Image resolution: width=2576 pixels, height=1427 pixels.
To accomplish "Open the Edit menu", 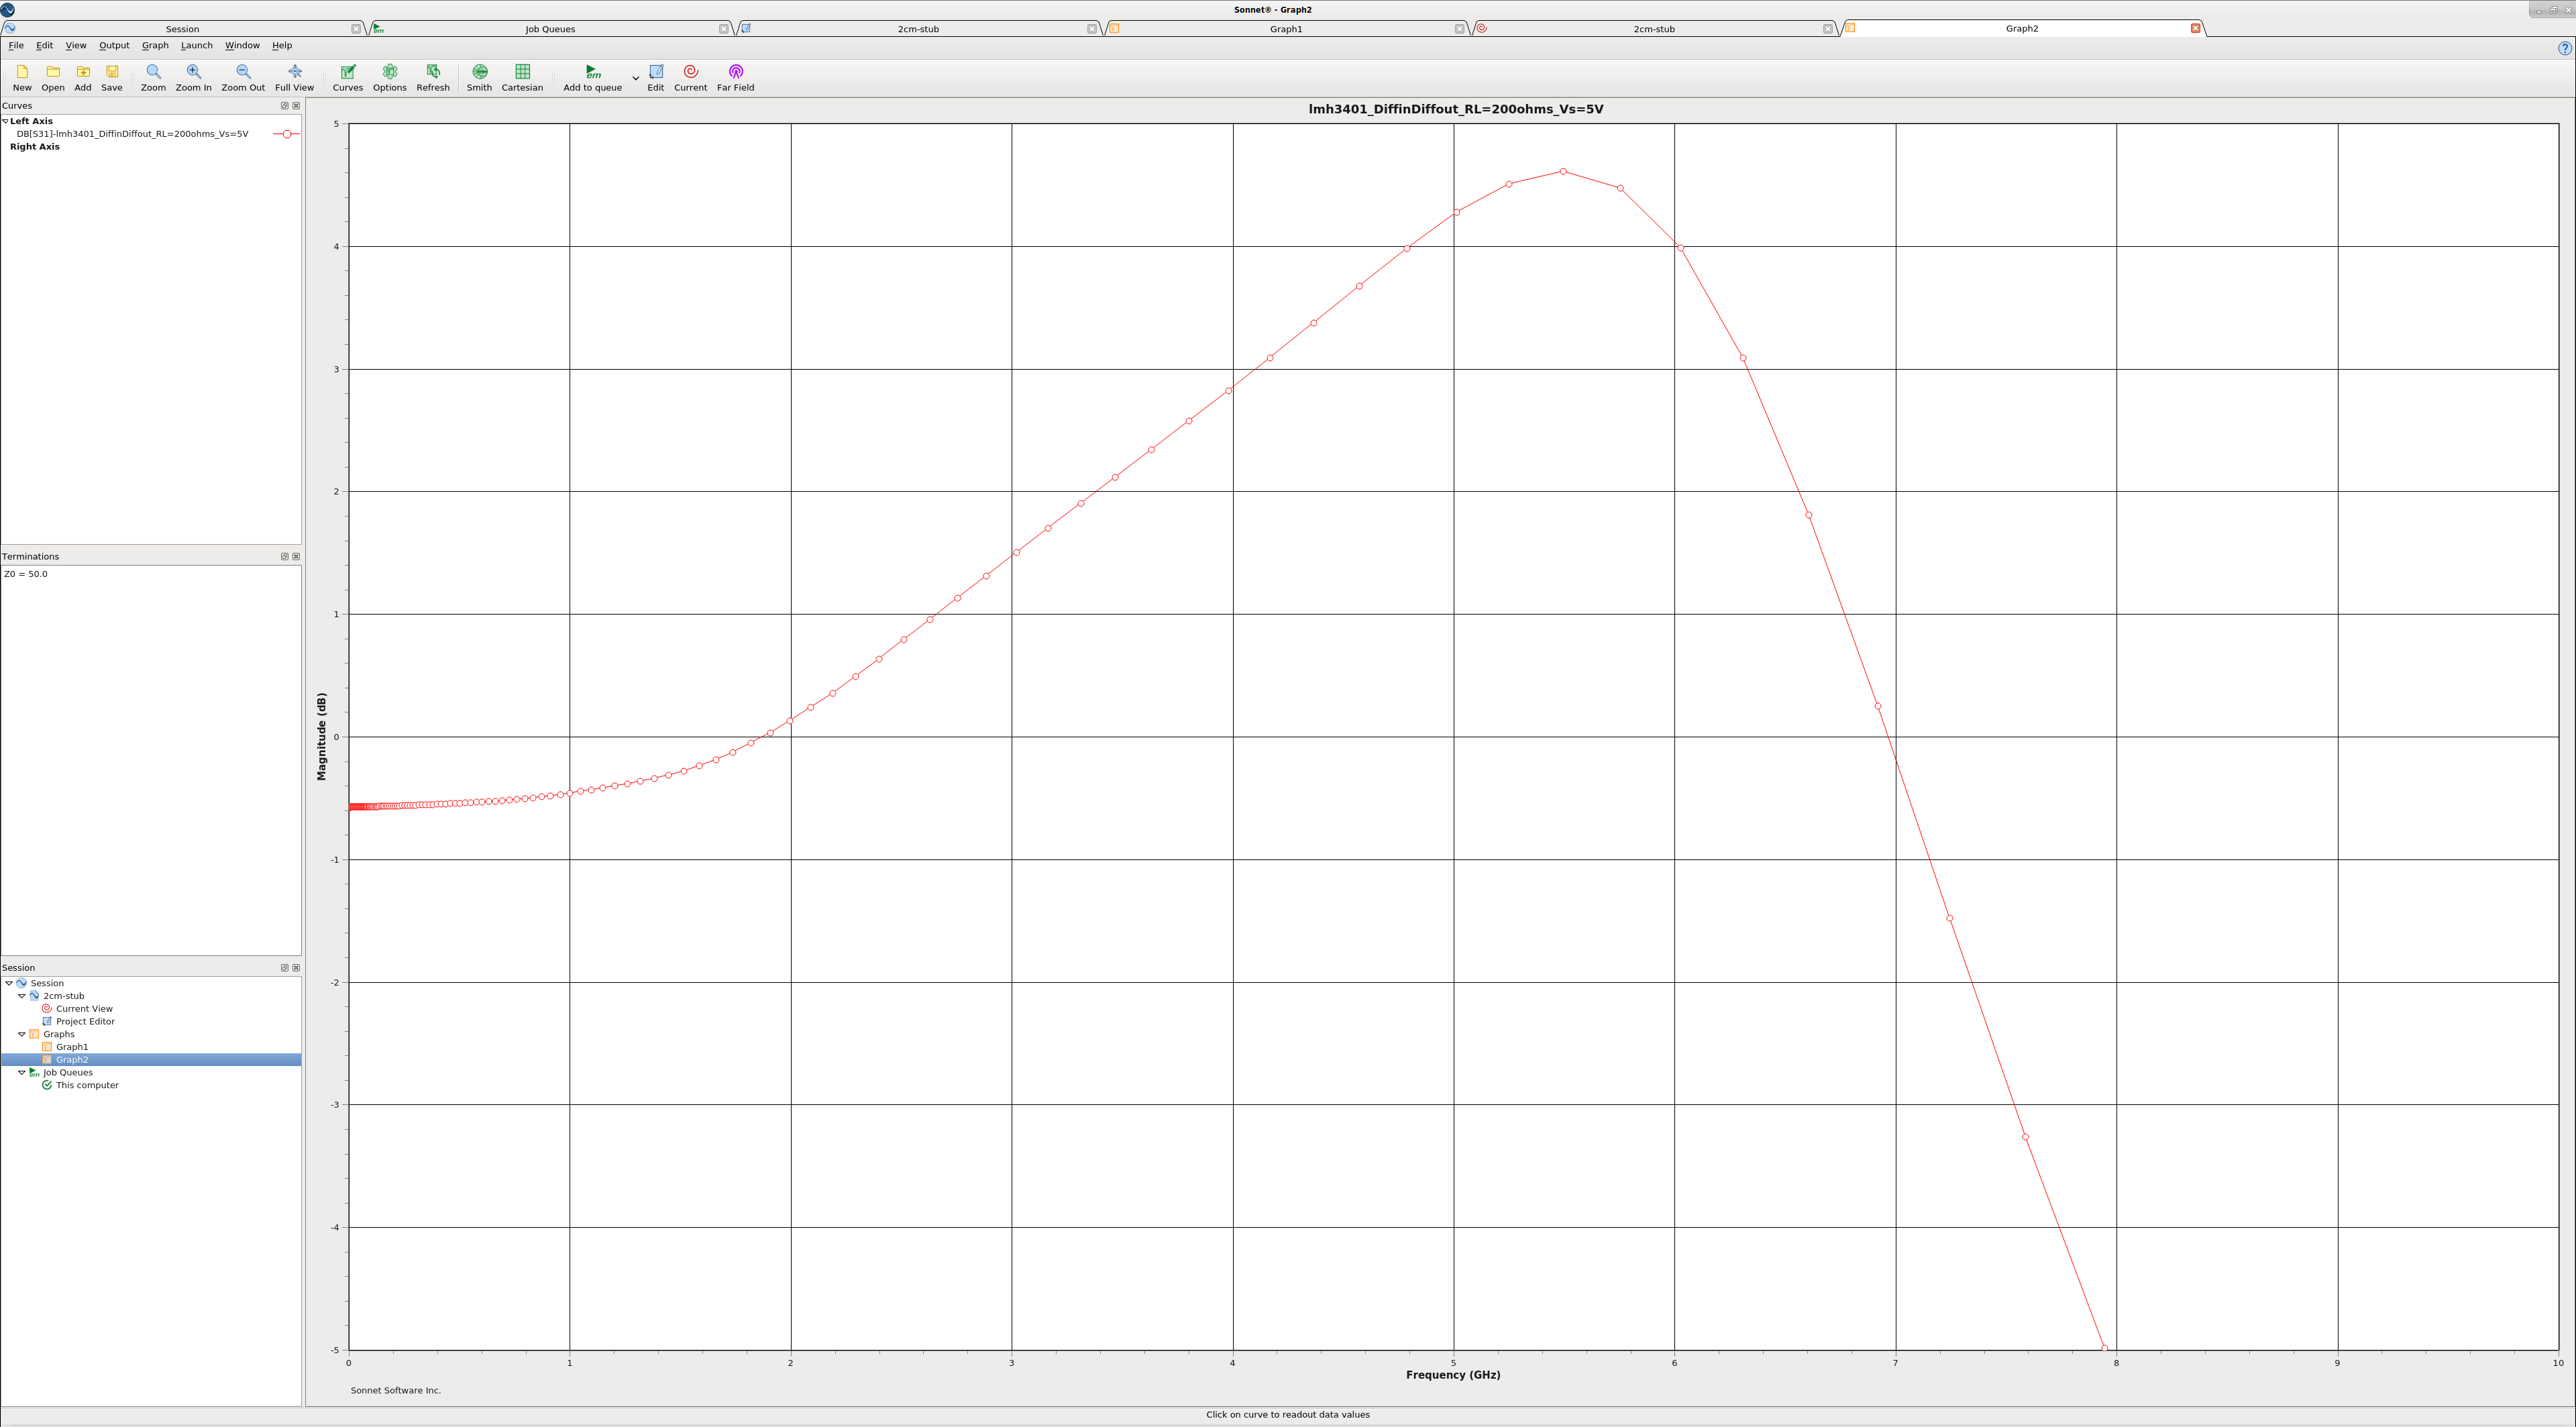I will click(45, 46).
